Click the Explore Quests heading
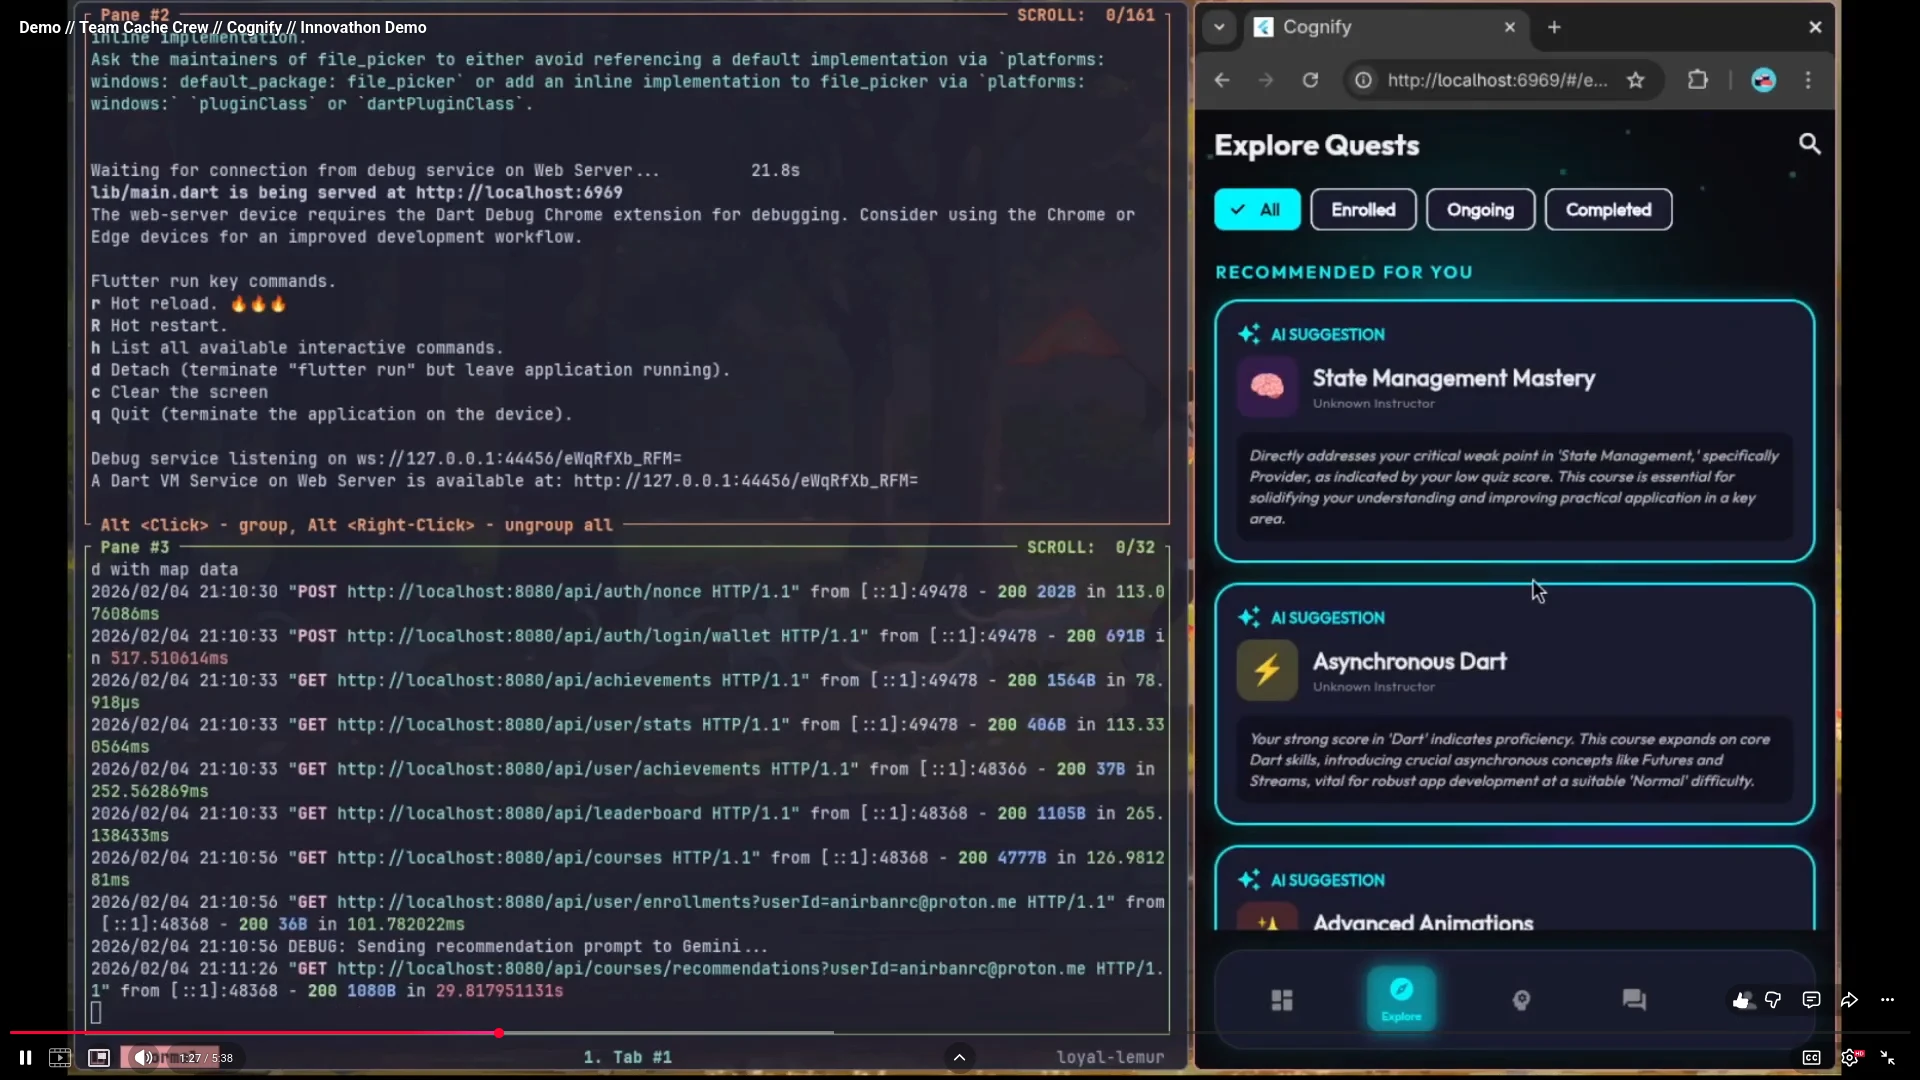This screenshot has width=1920, height=1080. (1317, 145)
